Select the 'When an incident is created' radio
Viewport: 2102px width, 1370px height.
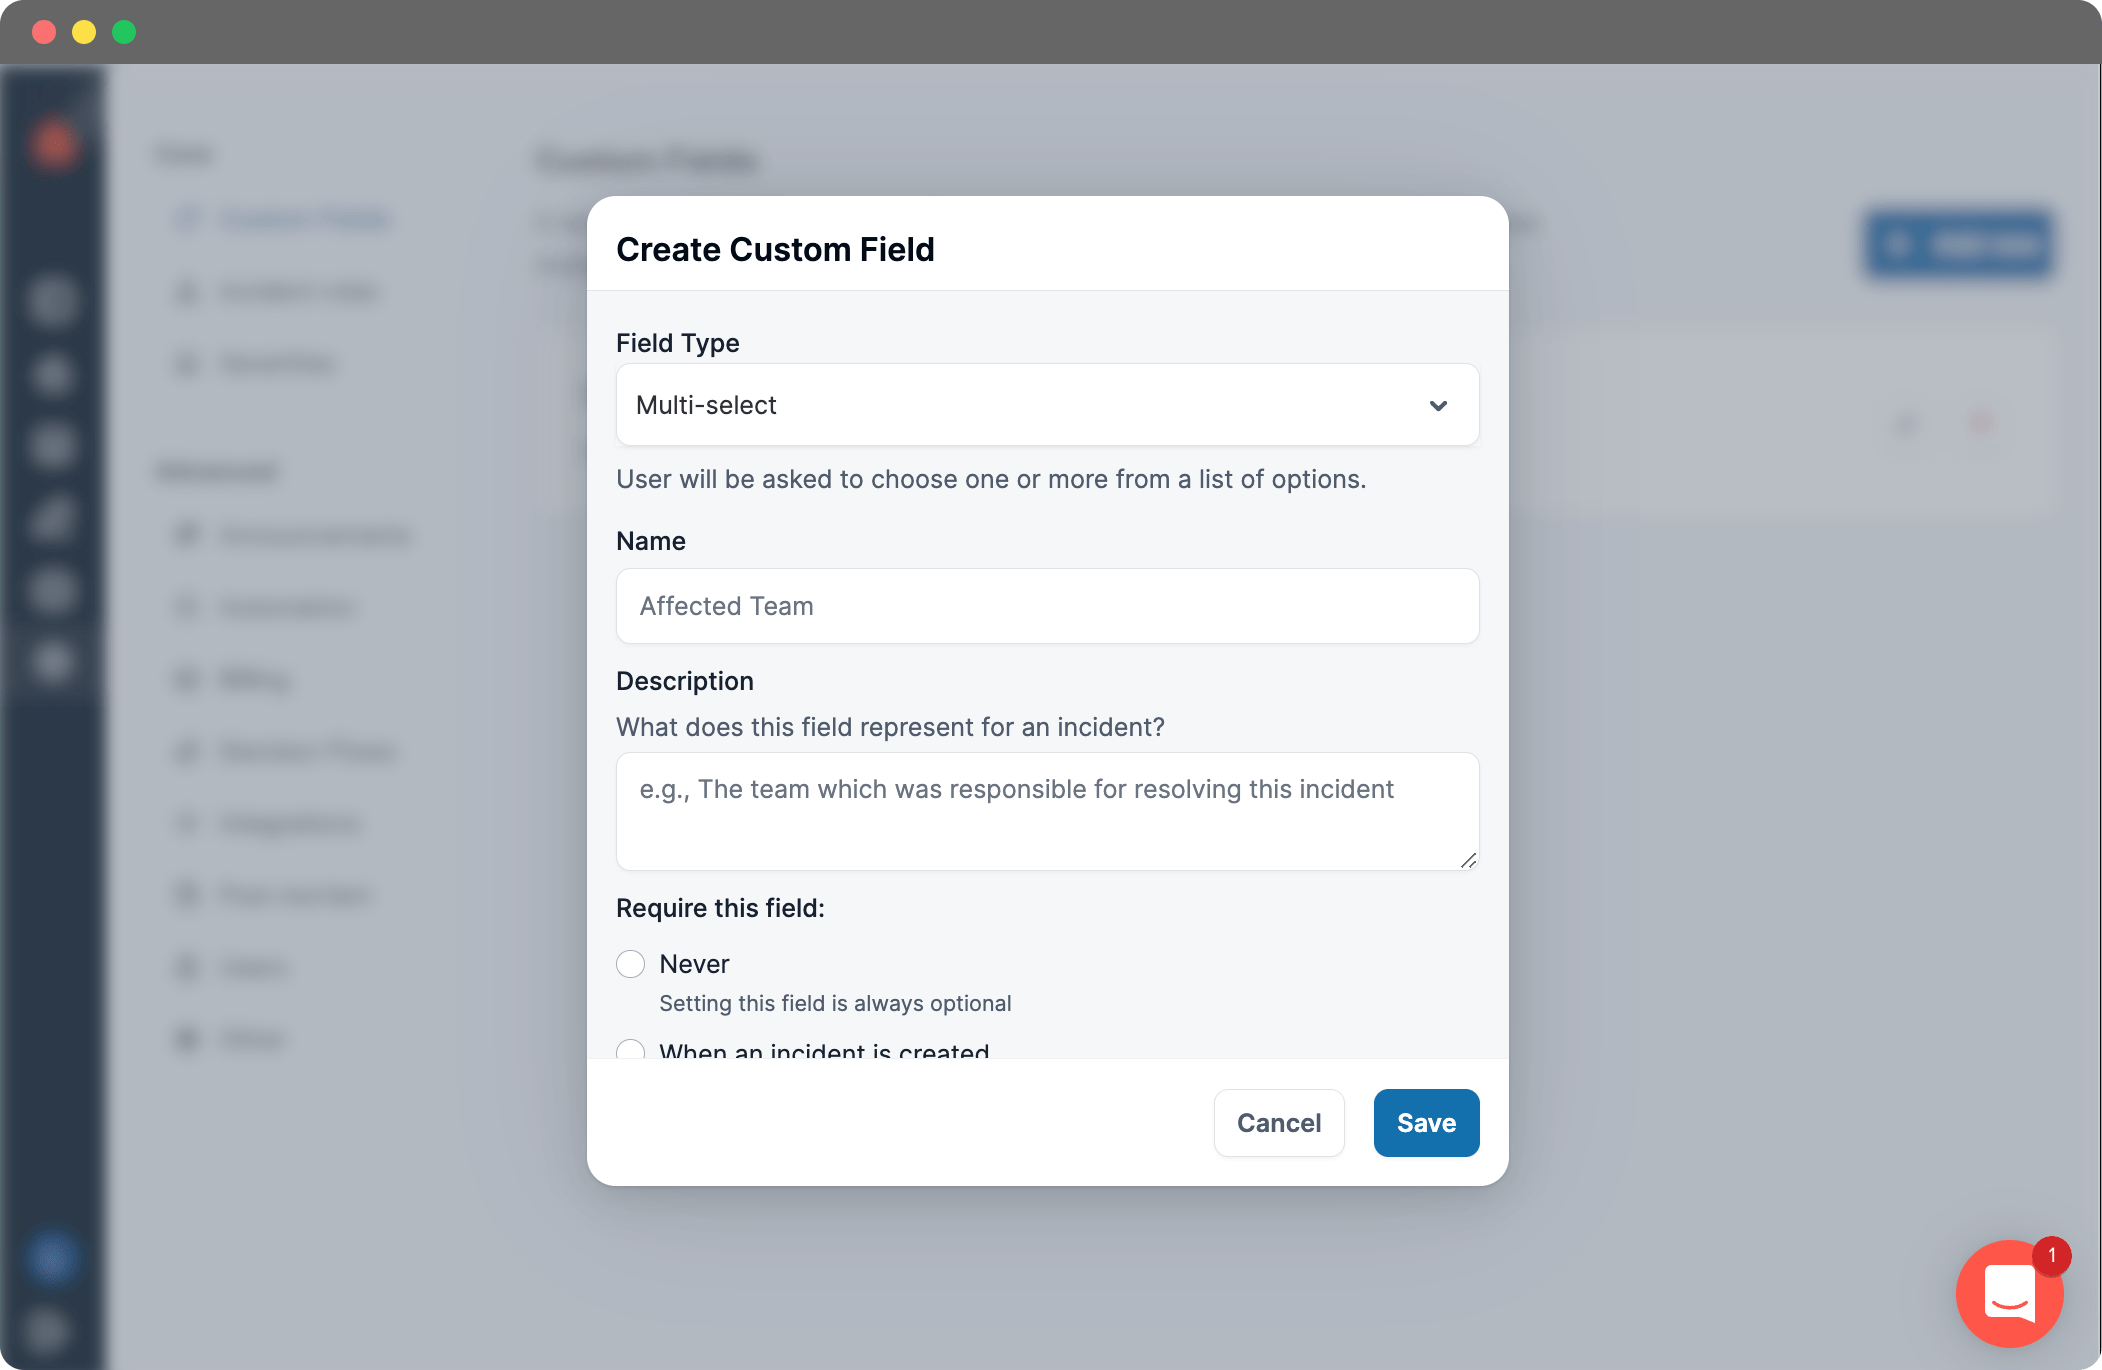[631, 1050]
